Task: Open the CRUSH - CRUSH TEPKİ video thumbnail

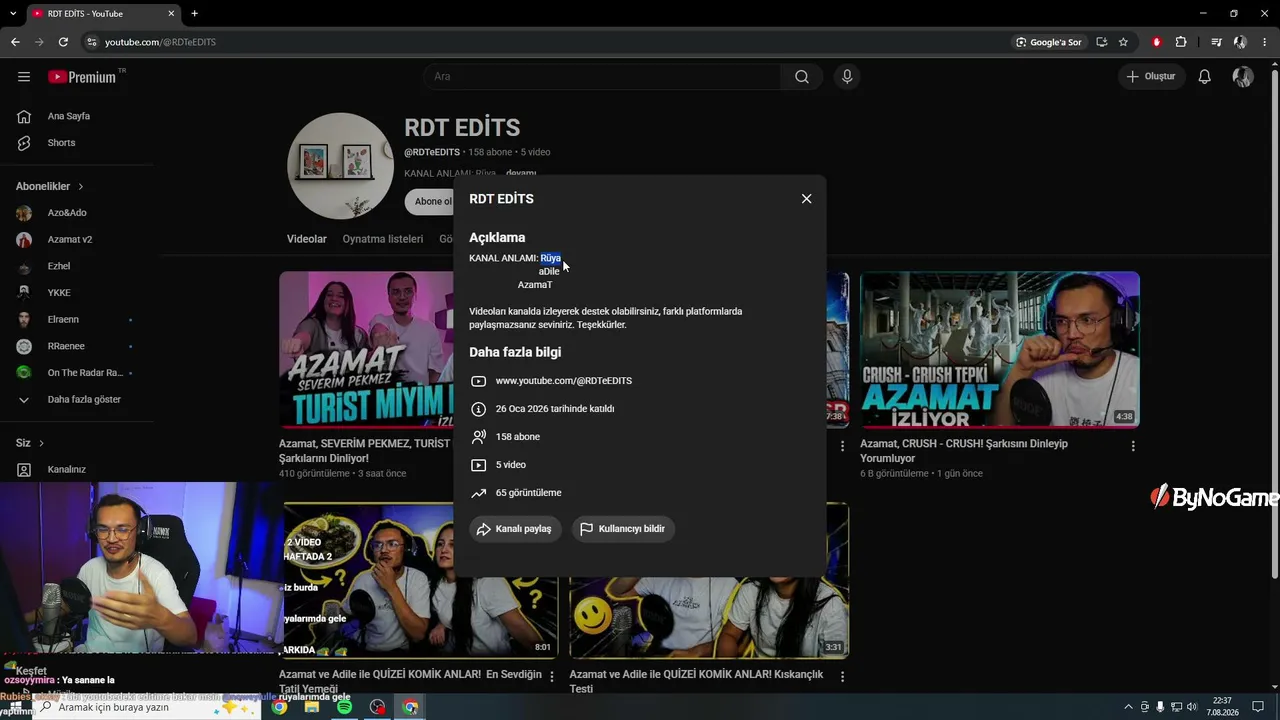Action: [1000, 349]
